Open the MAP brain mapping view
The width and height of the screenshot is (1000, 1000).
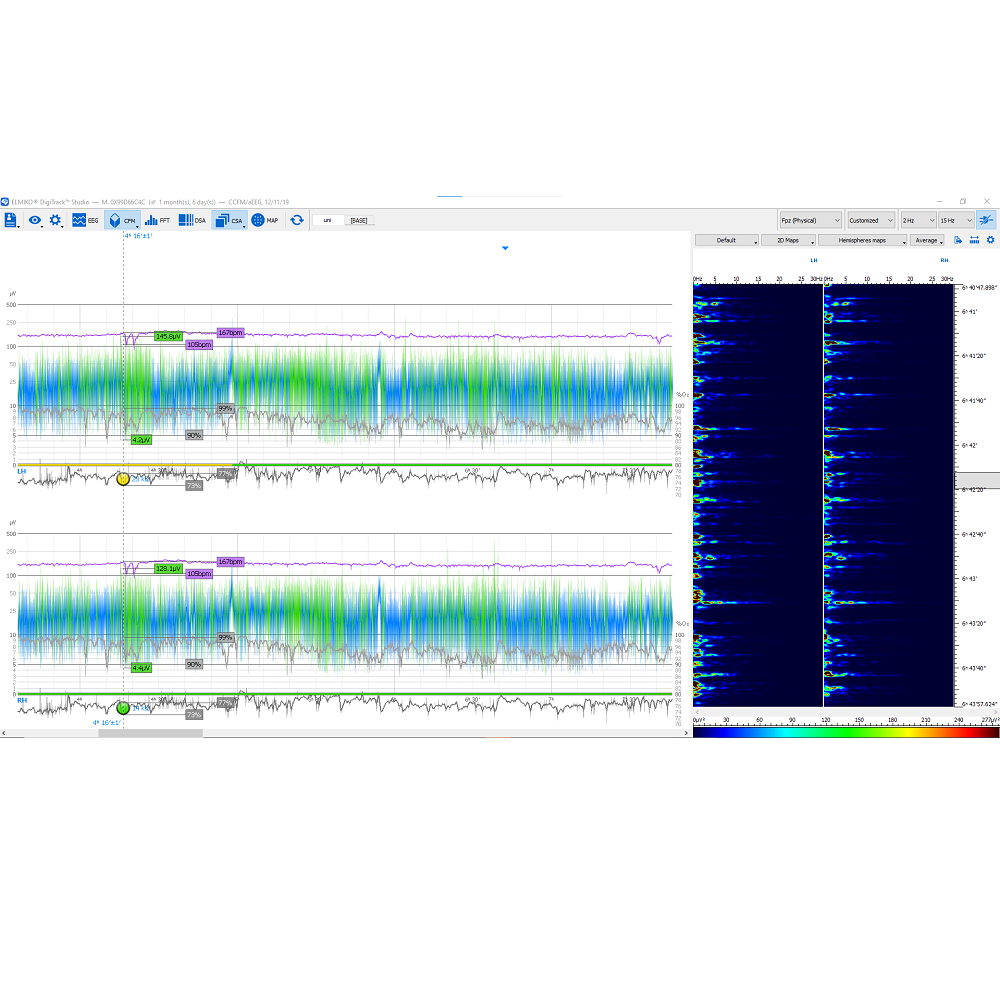pos(265,220)
